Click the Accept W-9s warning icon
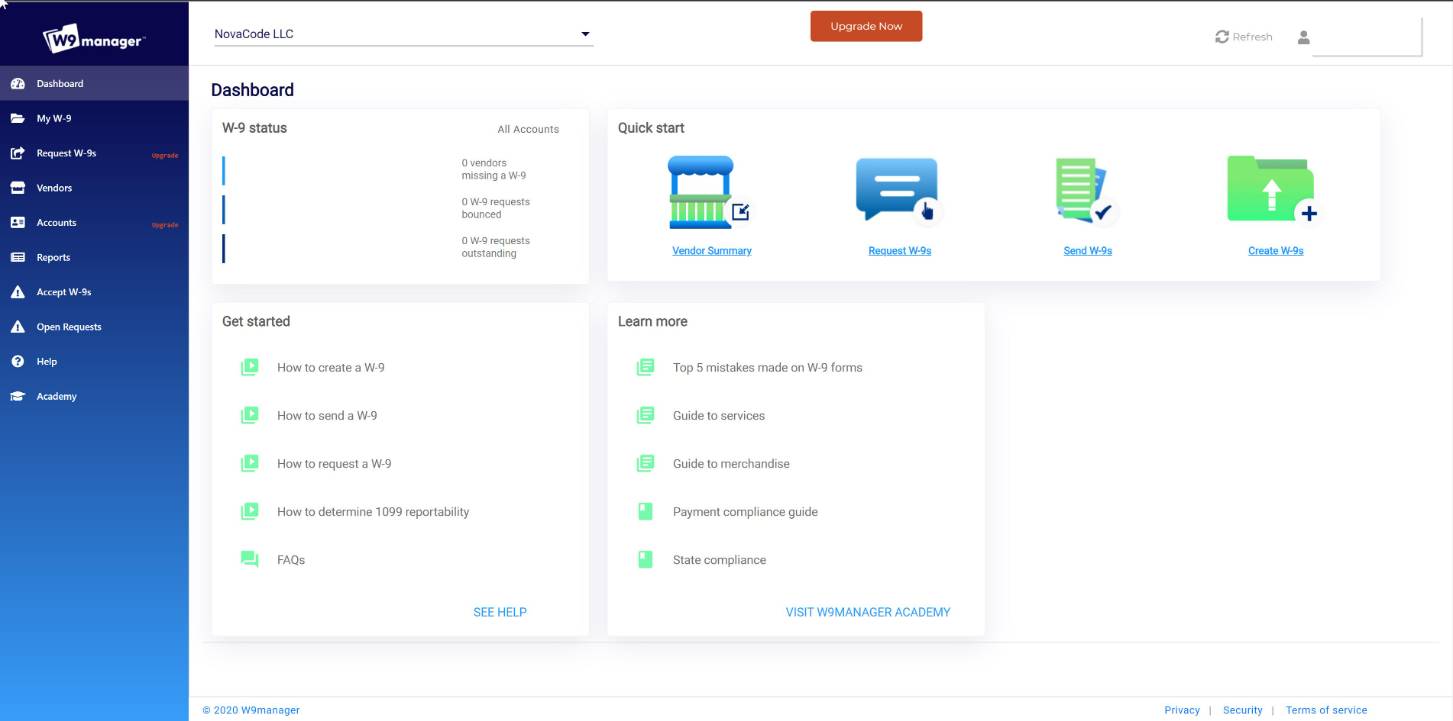The image size is (1453, 721). pyautogui.click(x=17, y=292)
